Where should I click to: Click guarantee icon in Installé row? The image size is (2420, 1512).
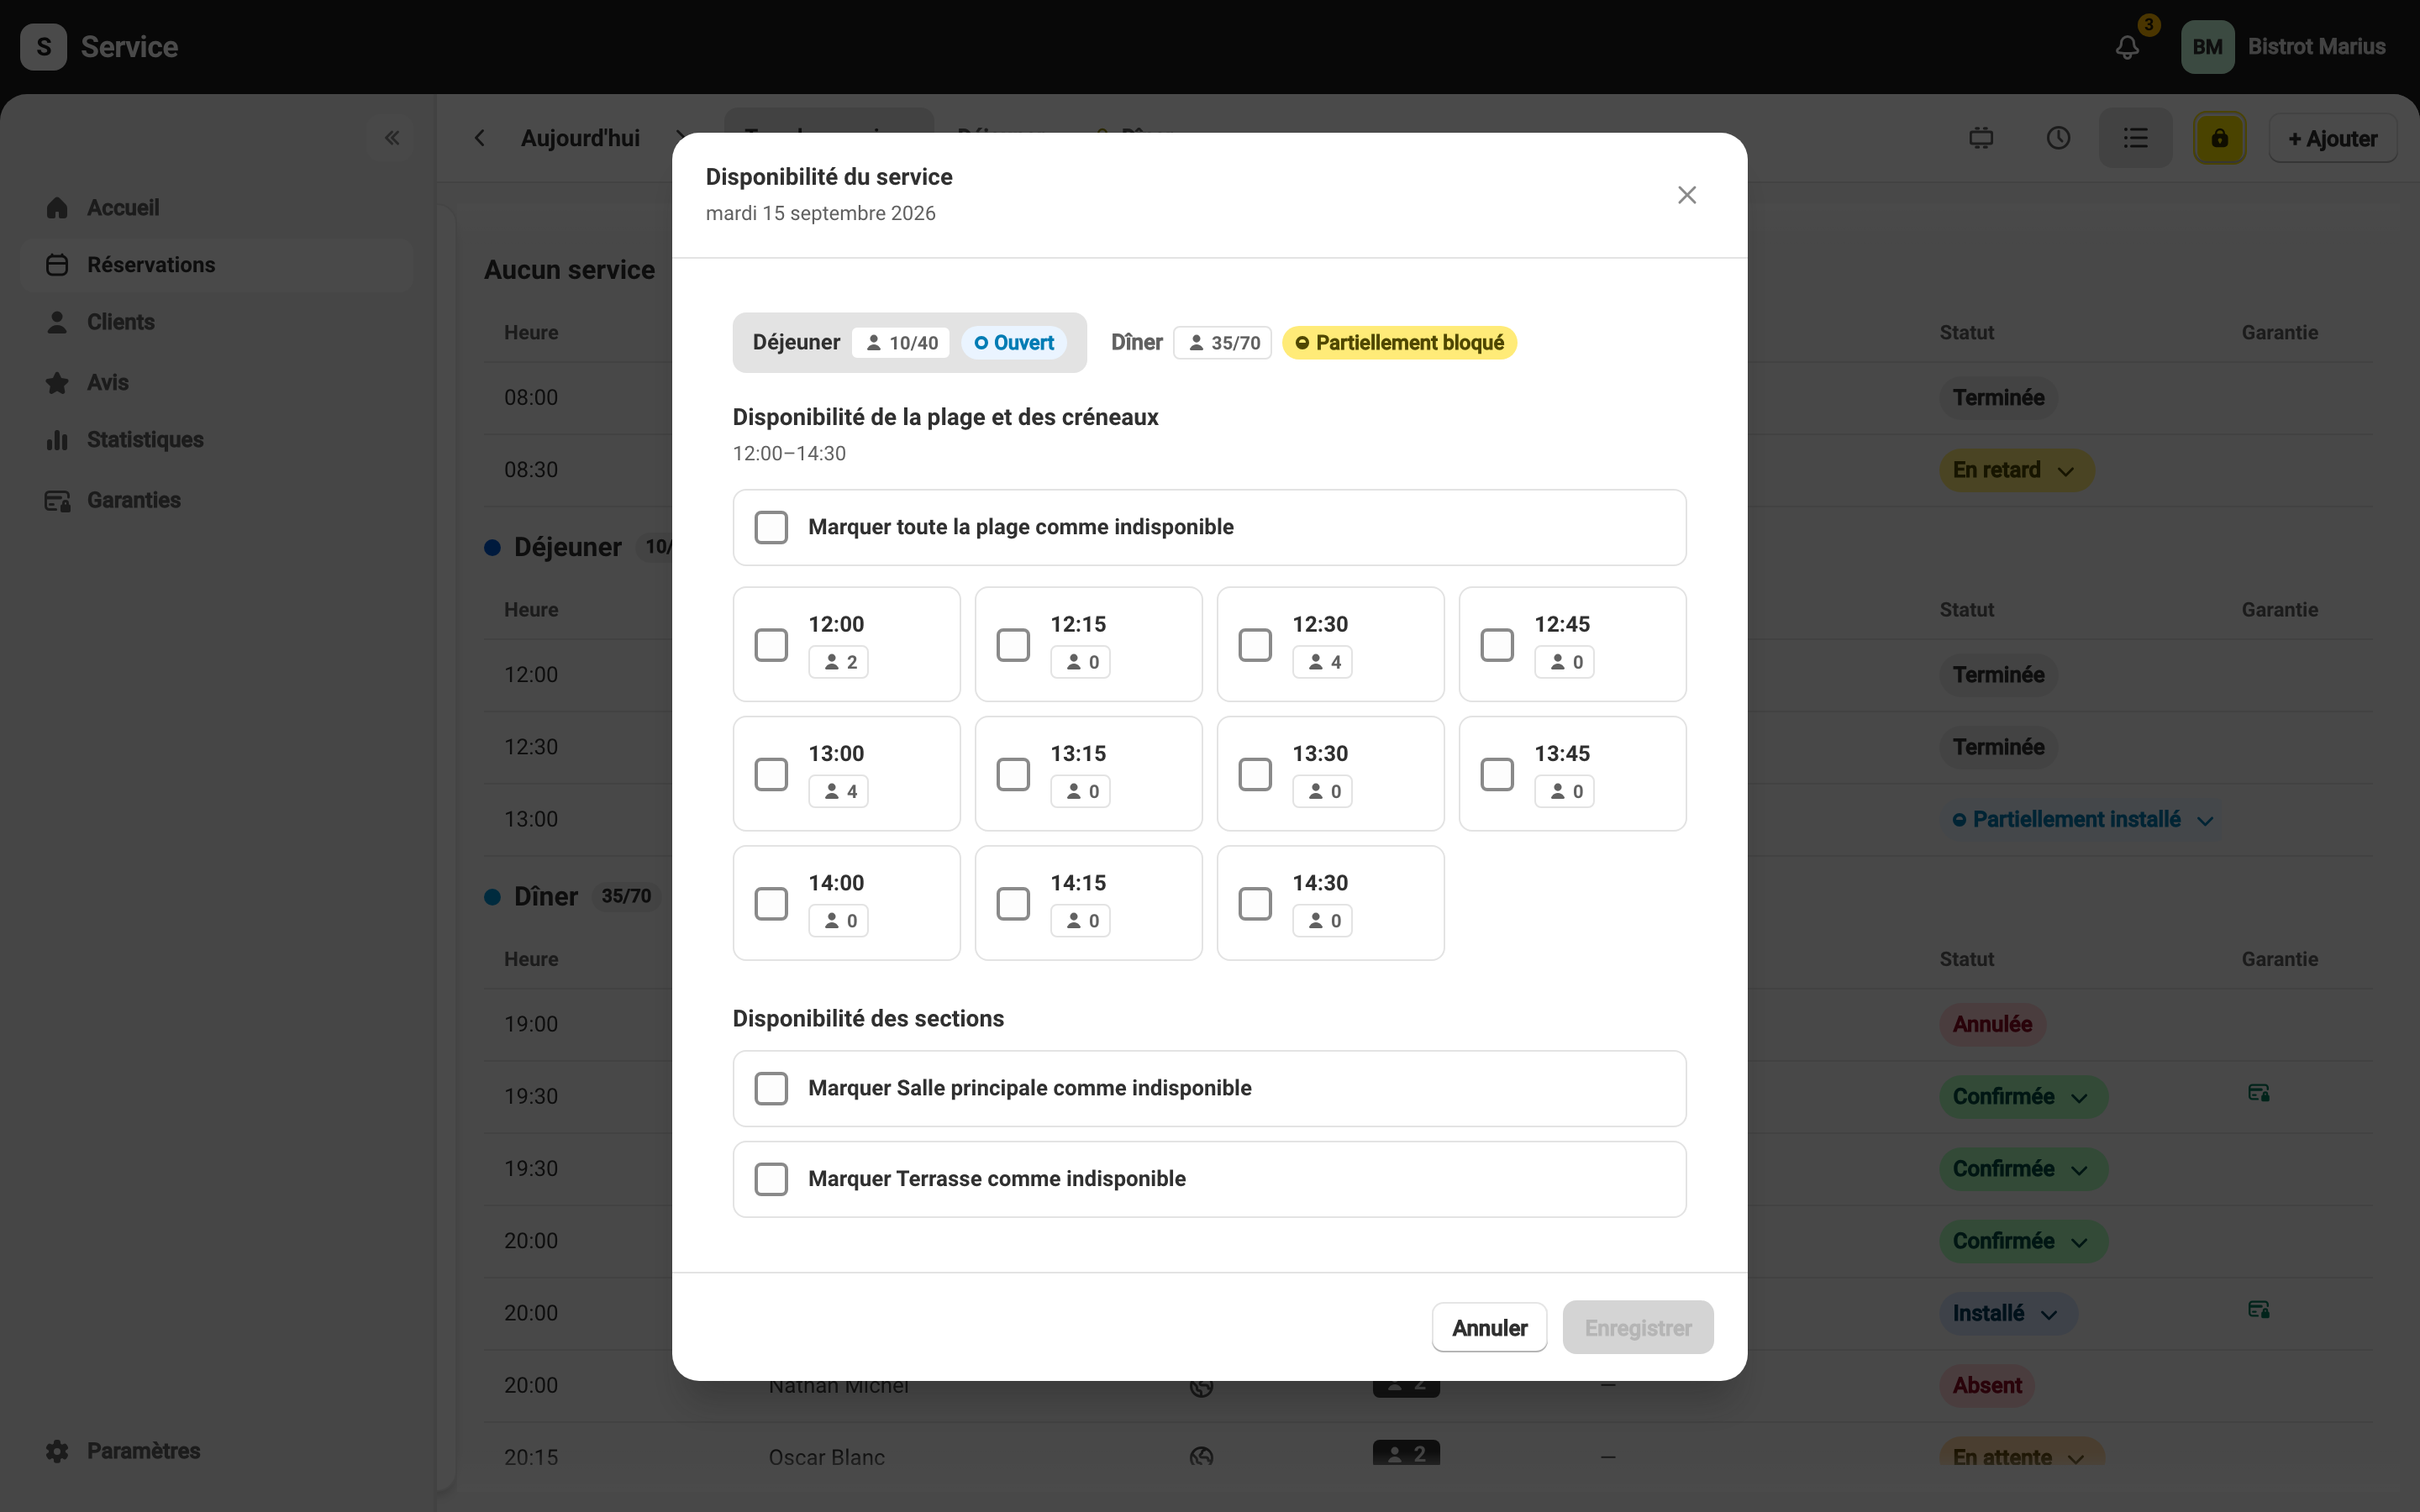pos(2258,1310)
